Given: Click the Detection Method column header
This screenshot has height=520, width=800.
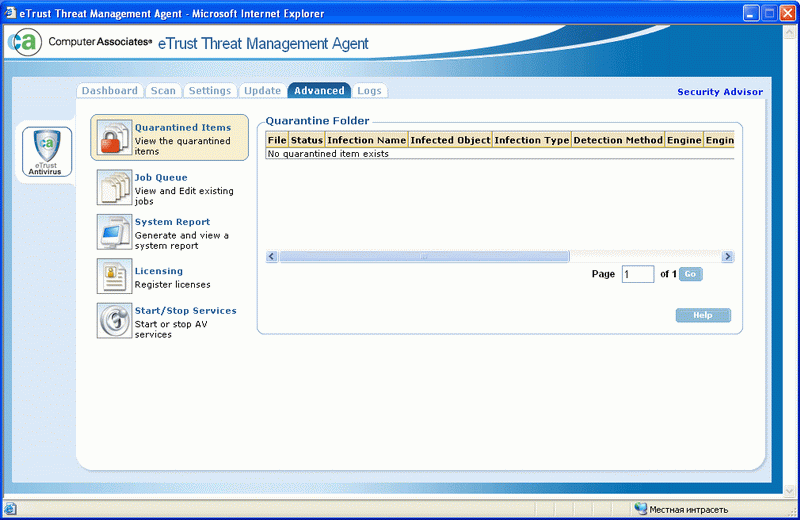Looking at the screenshot, I should (618, 140).
